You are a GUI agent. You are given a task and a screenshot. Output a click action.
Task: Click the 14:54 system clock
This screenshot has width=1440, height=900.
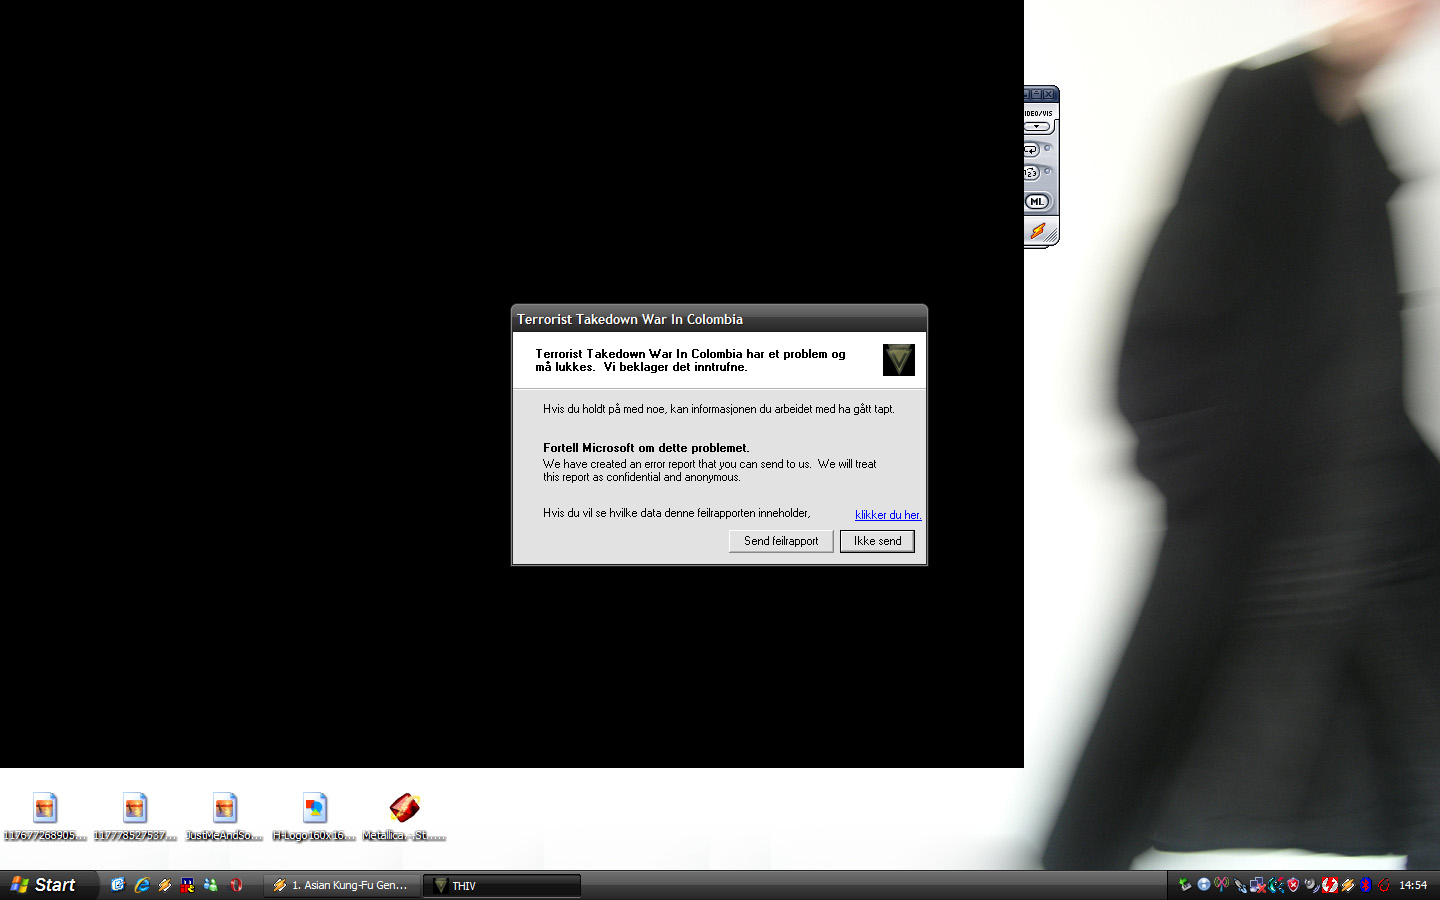[1413, 885]
